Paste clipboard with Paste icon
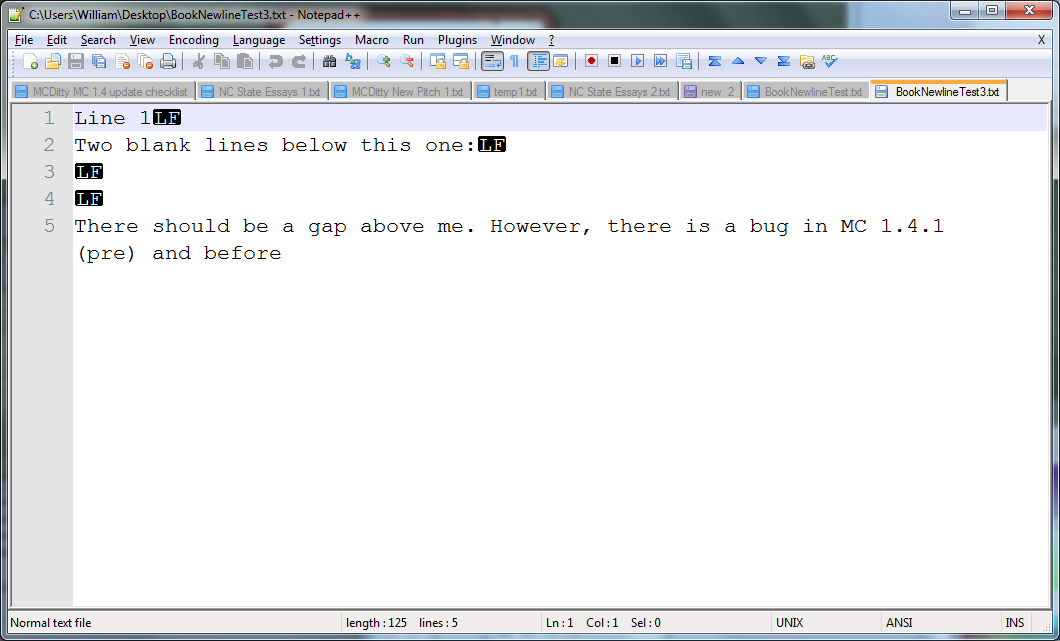The image size is (1060, 641). click(245, 62)
